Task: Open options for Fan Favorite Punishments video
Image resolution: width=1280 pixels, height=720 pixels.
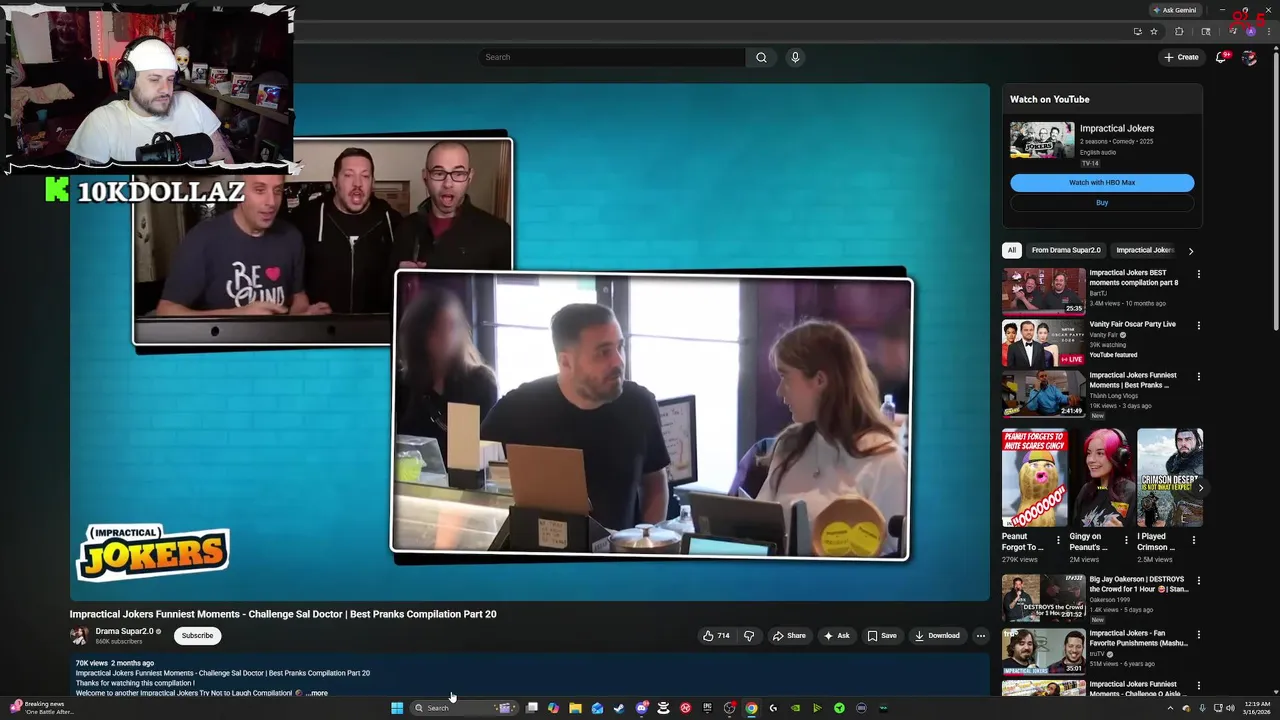Action: [1198, 634]
